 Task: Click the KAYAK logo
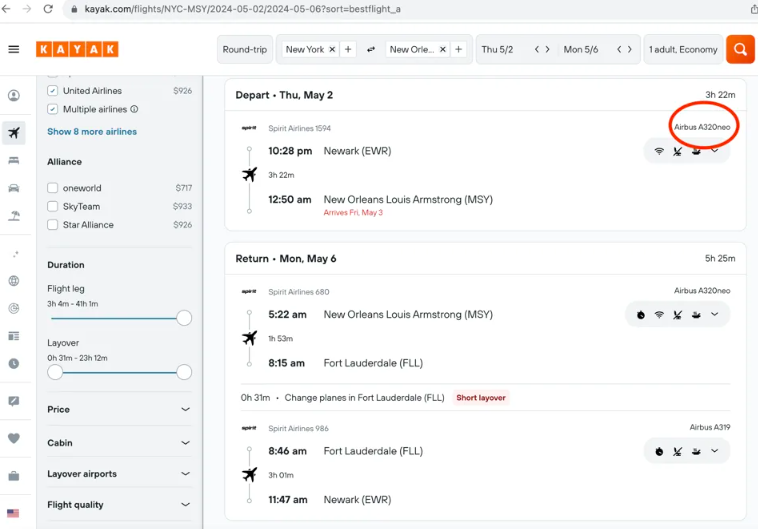[x=77, y=49]
